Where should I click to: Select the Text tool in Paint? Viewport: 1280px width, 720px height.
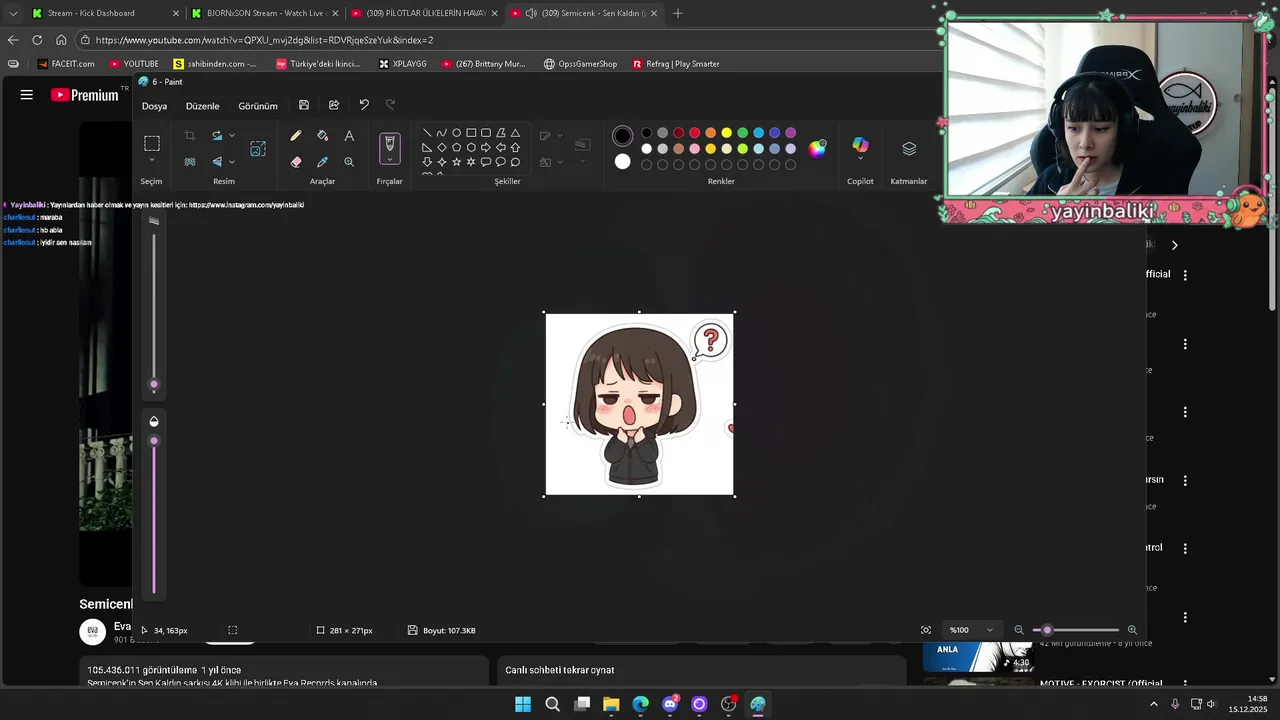tap(349, 136)
